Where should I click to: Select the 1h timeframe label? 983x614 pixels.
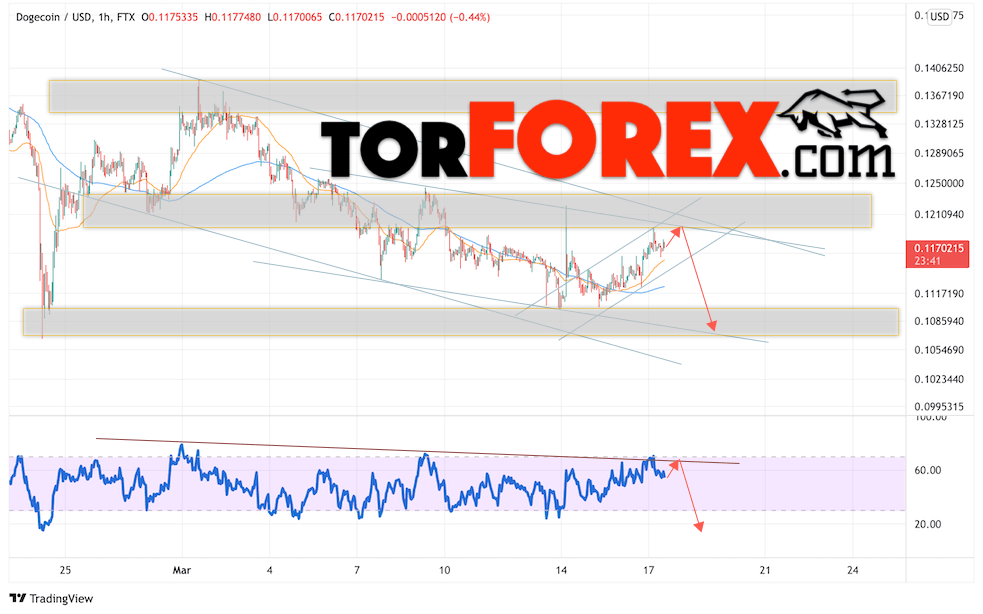click(104, 18)
